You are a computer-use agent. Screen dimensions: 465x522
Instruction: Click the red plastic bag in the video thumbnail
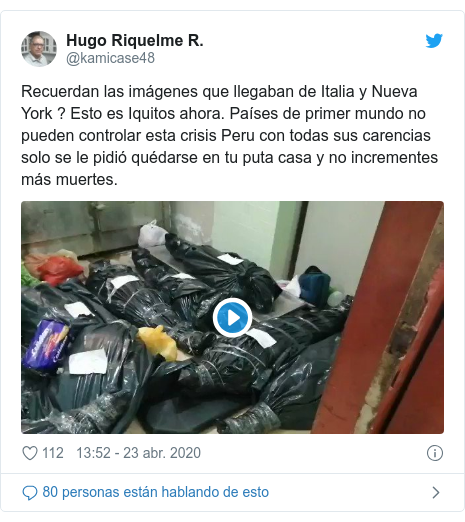(59, 270)
